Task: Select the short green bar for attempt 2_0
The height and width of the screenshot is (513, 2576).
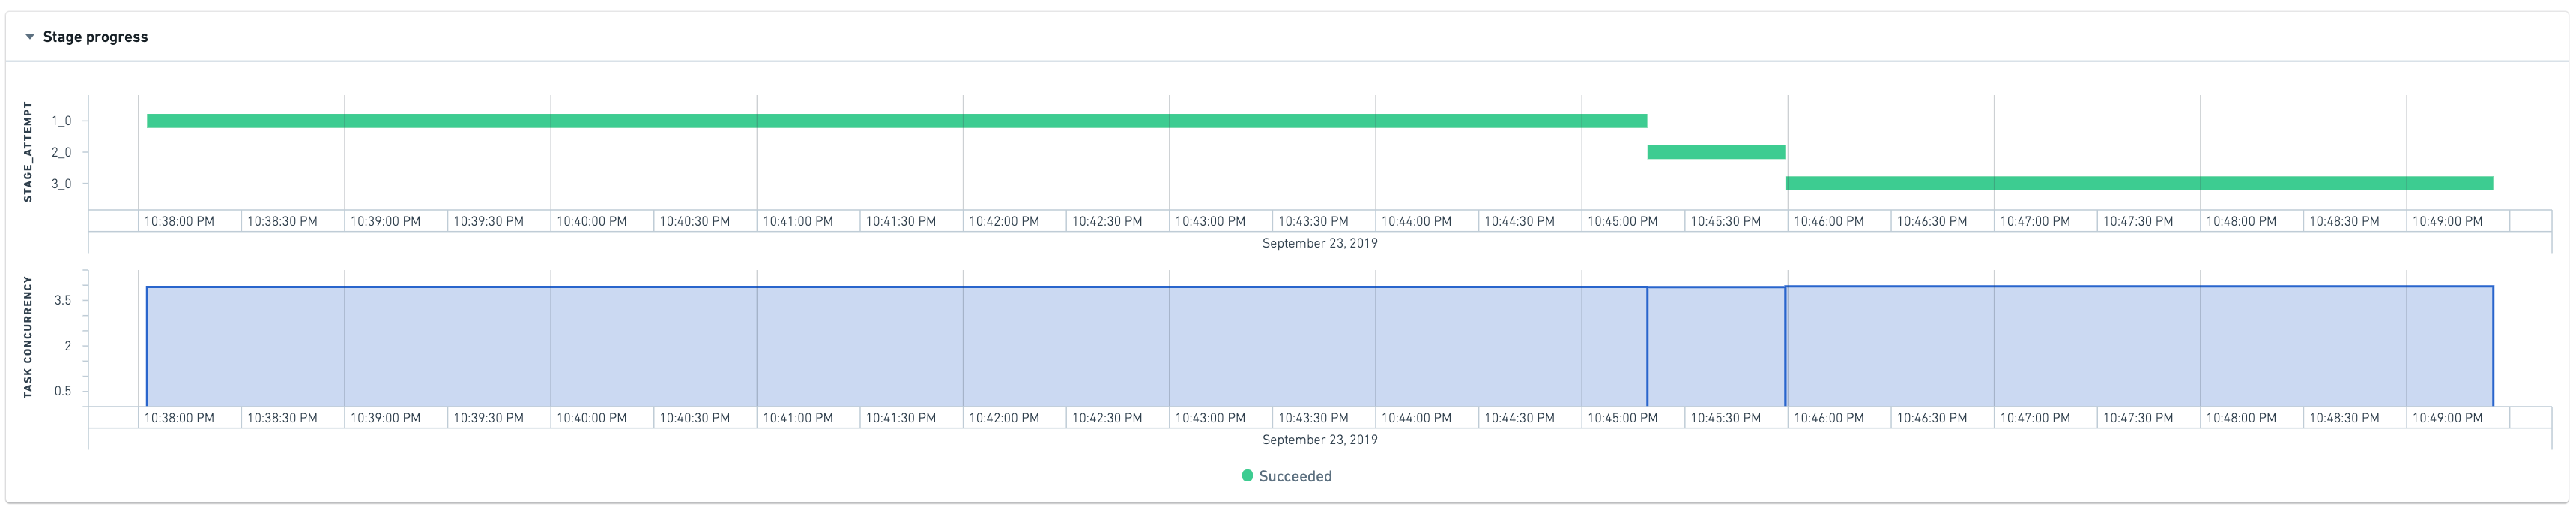Action: 1716,152
